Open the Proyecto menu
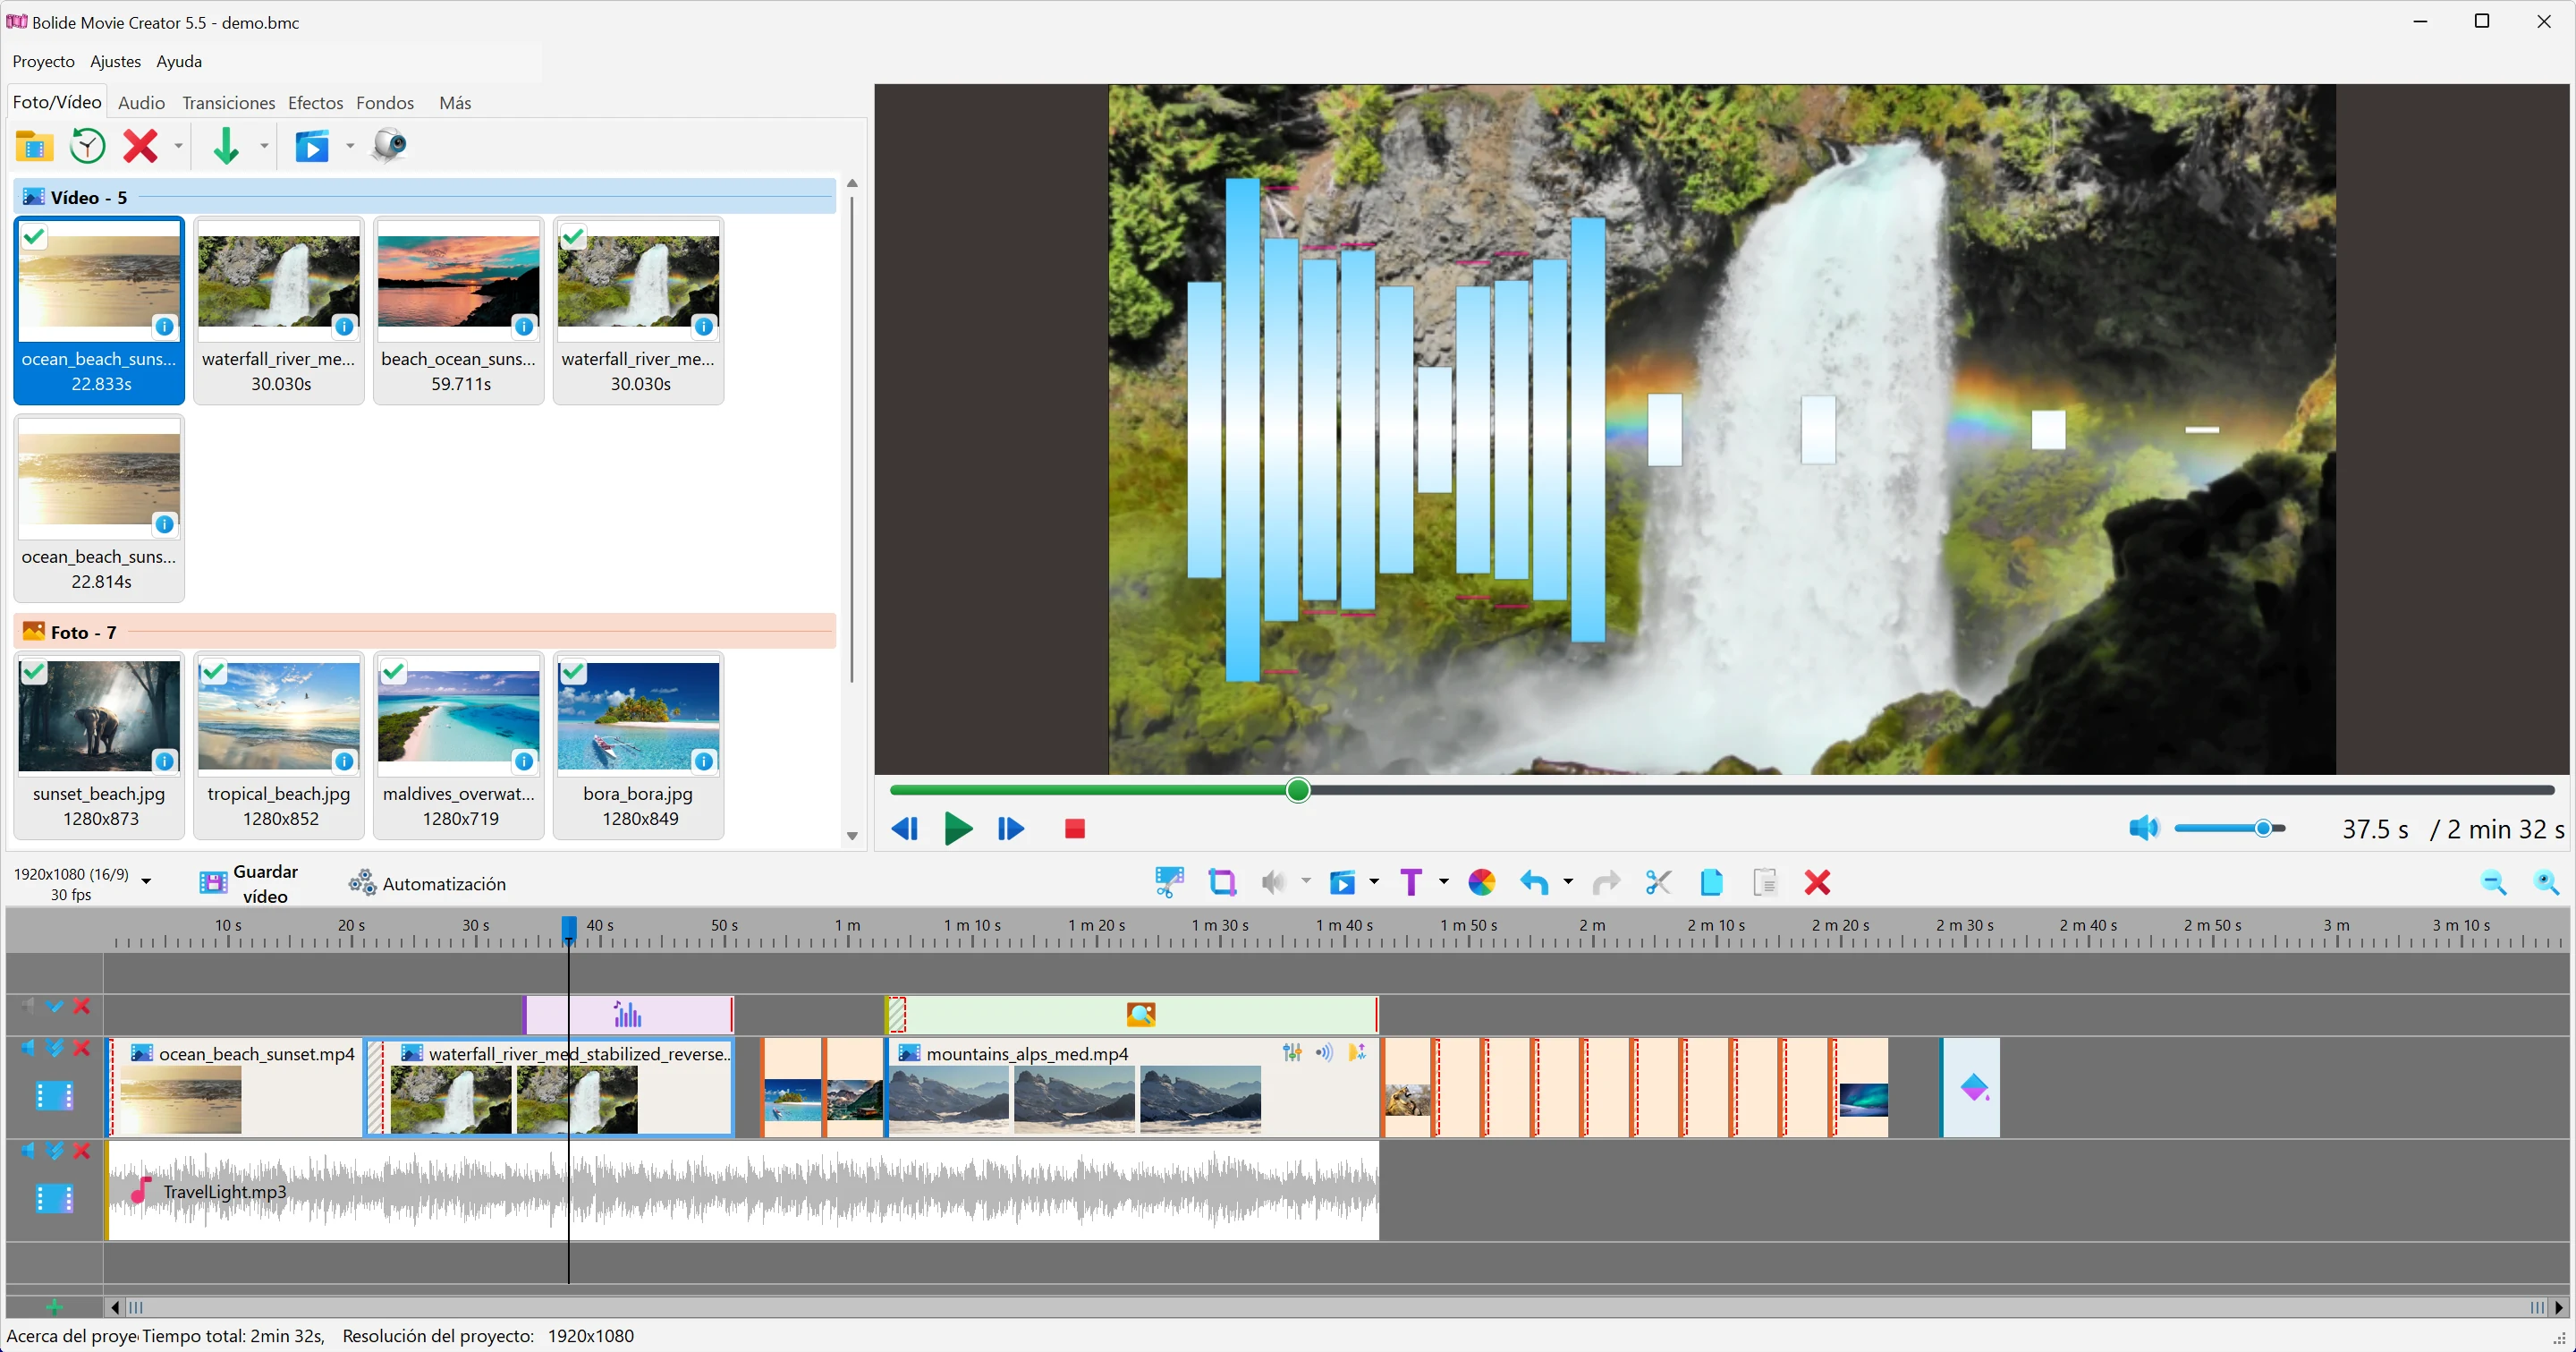 point(44,61)
